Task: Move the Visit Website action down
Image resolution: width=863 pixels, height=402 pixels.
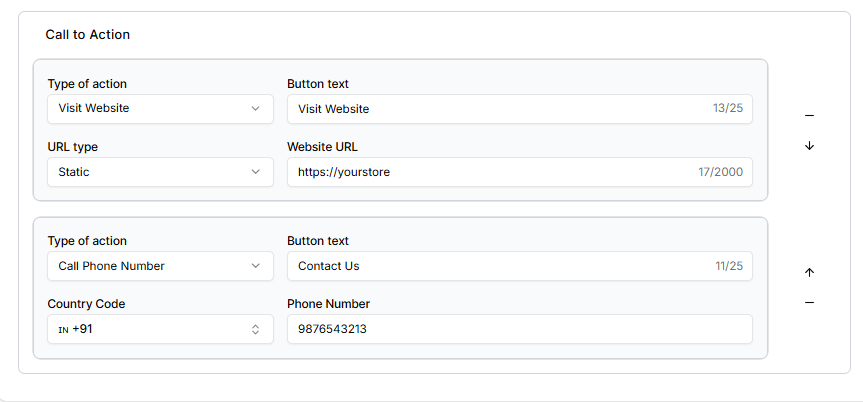Action: tap(809, 146)
